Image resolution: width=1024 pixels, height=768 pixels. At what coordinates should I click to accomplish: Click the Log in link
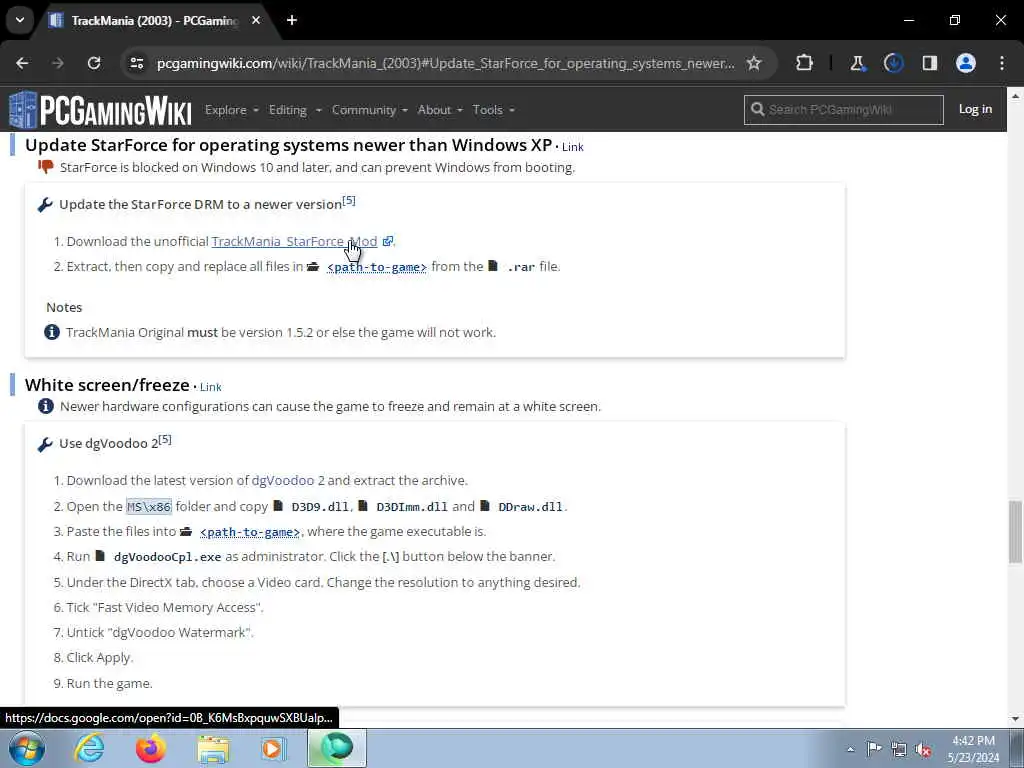pos(975,109)
